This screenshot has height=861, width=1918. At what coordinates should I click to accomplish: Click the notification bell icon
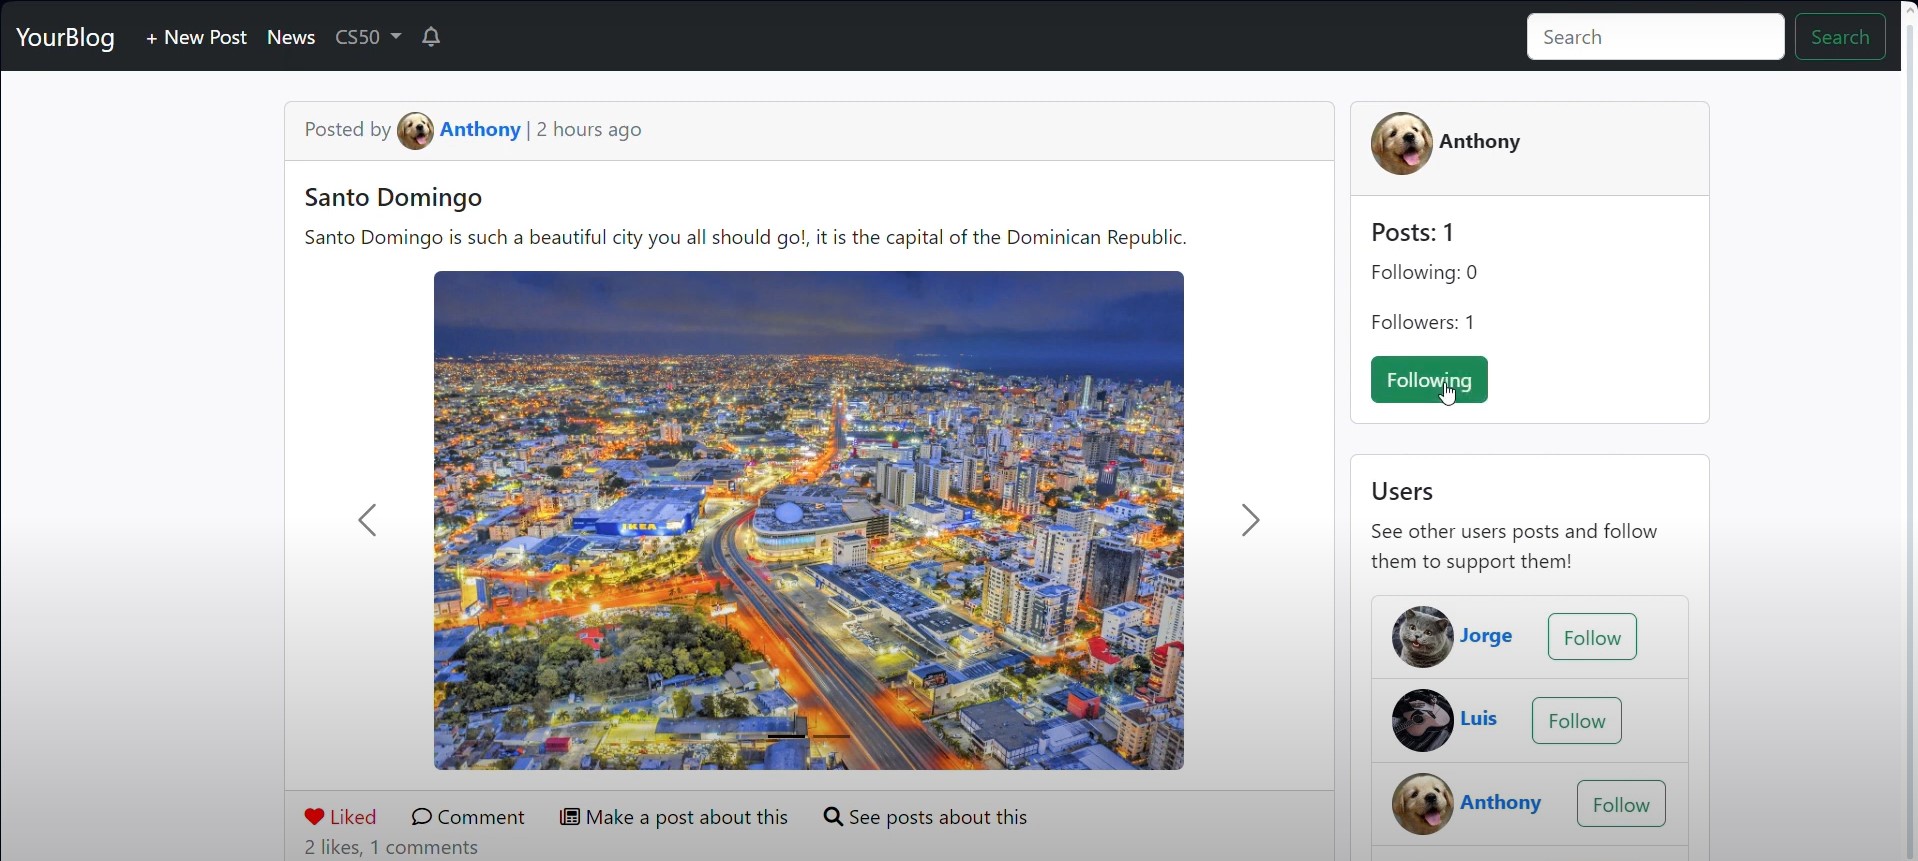tap(431, 38)
